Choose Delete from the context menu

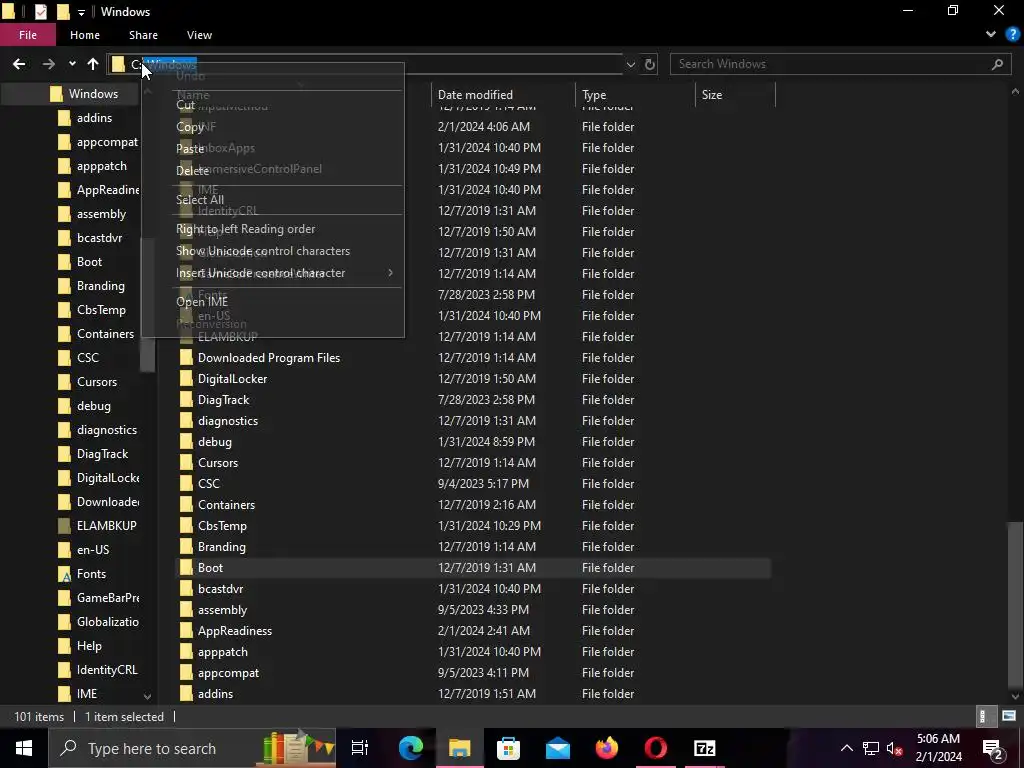[273, 170]
